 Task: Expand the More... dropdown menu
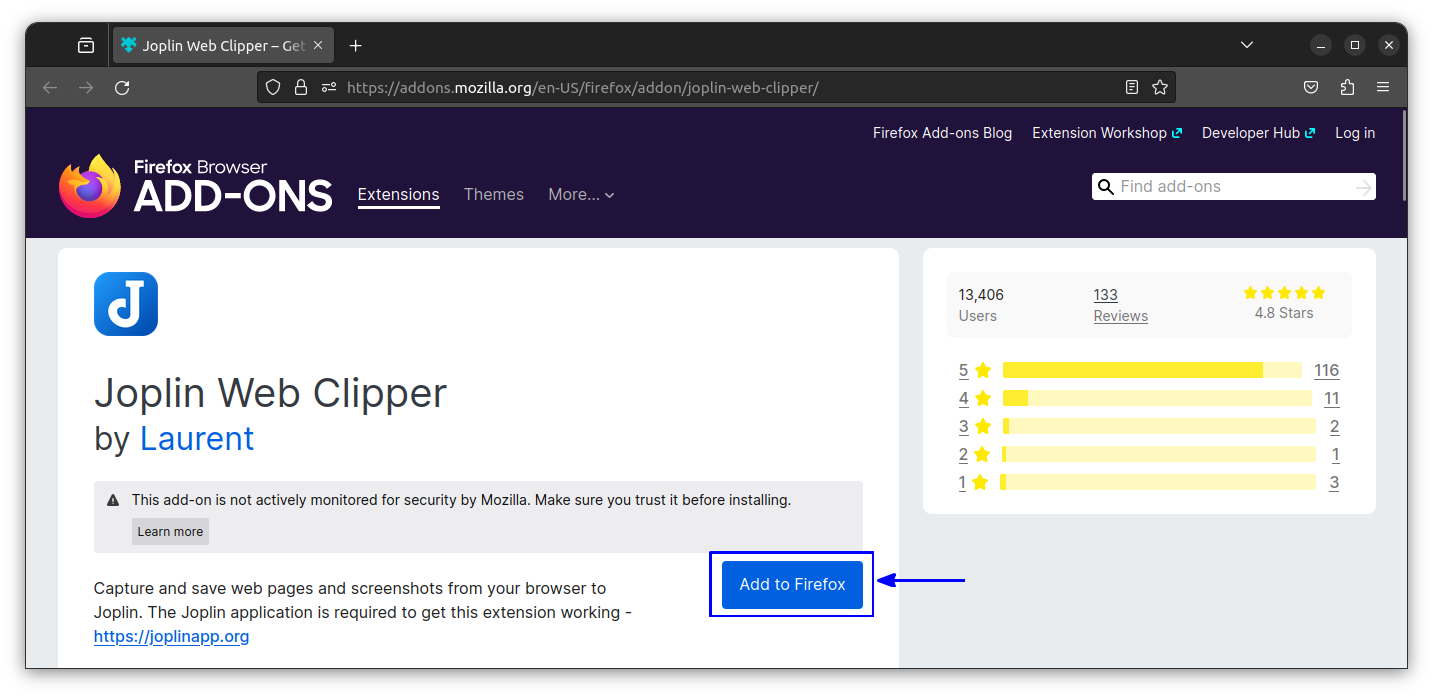pos(581,195)
